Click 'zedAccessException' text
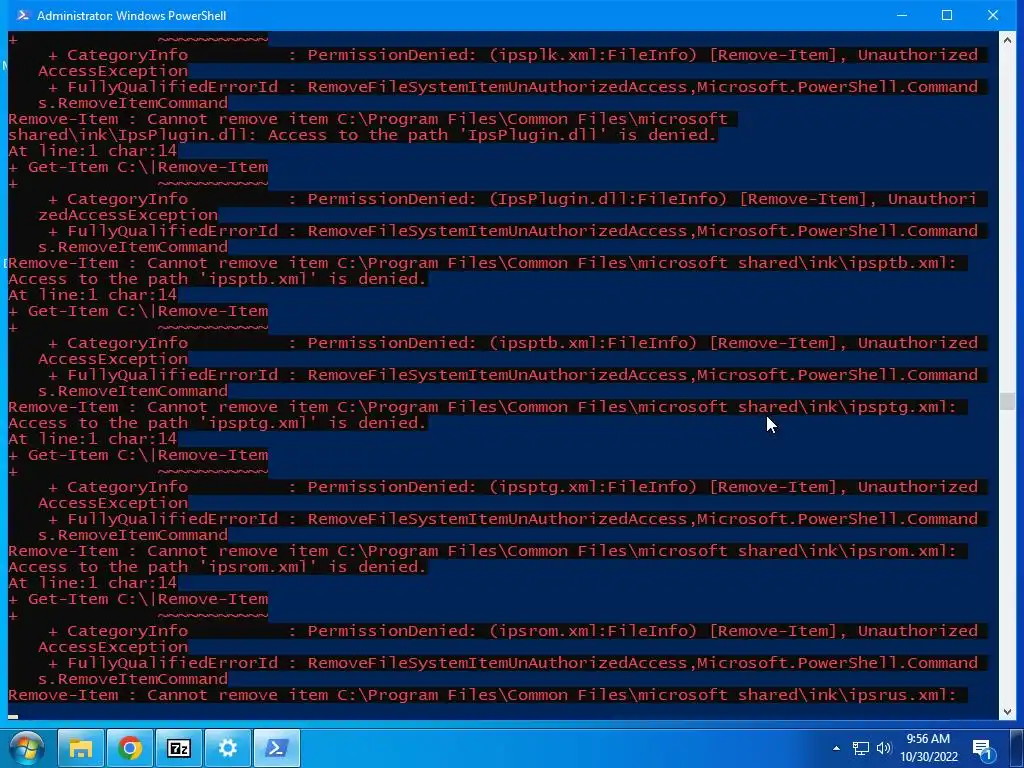This screenshot has height=768, width=1024. pos(128,215)
